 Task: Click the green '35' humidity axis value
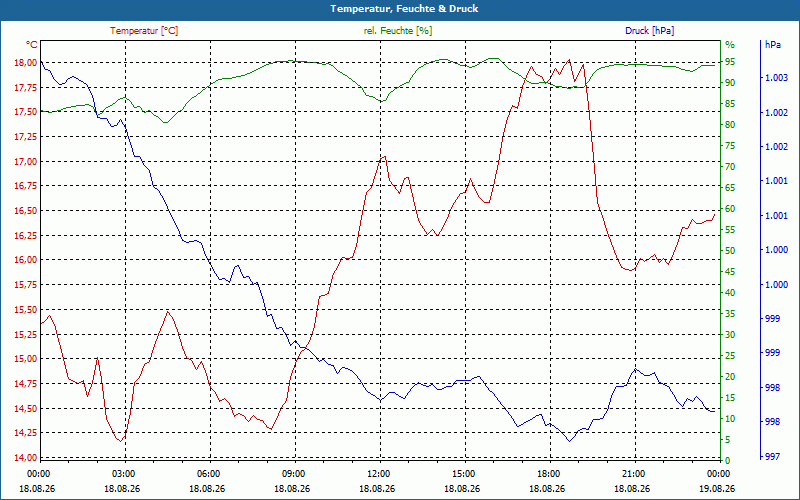coord(730,314)
